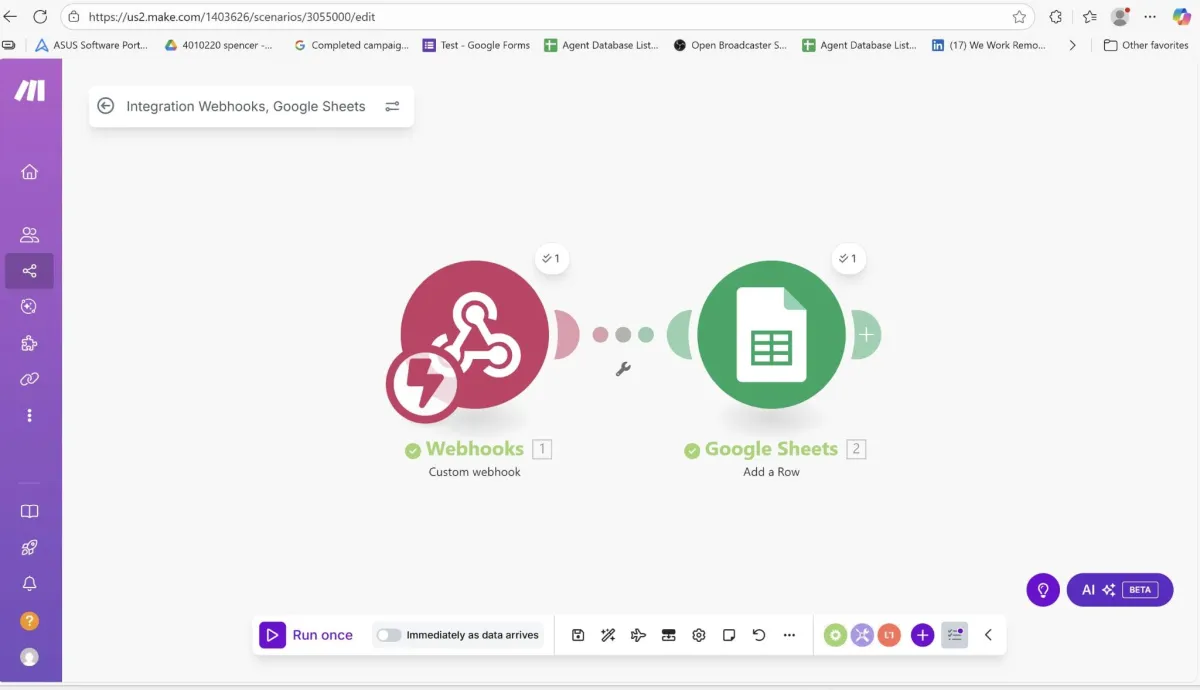Click the wrench icon on the connection route
The height and width of the screenshot is (690, 1200).
pyautogui.click(x=623, y=369)
